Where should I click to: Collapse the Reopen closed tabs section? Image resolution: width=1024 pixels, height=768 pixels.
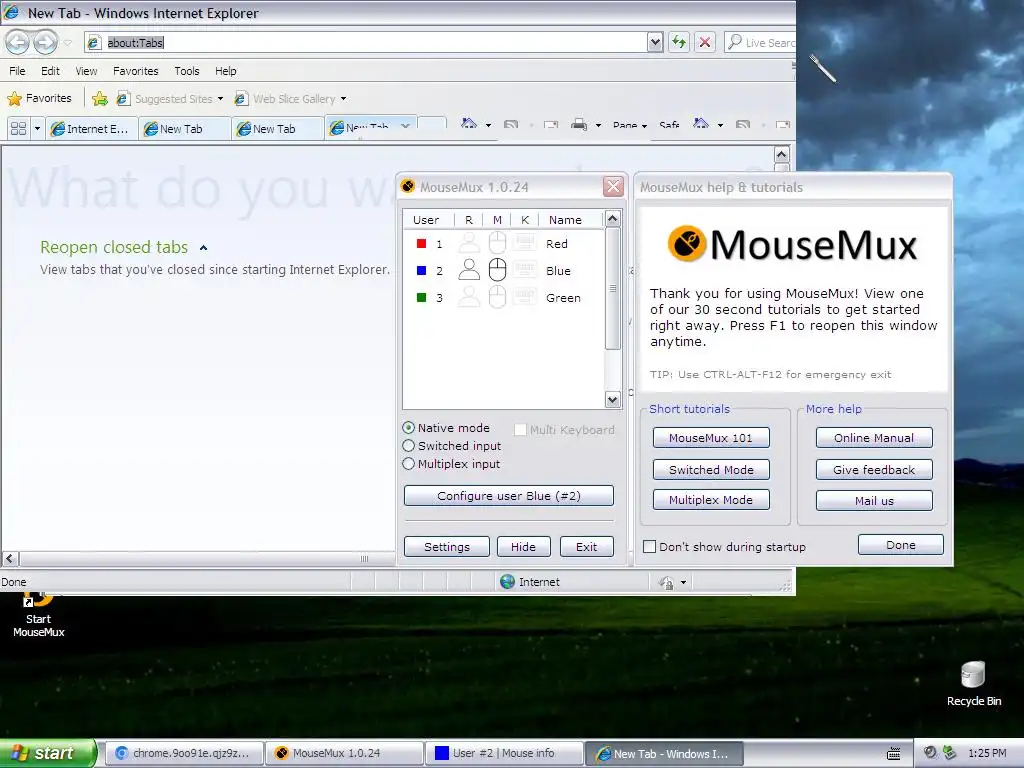coord(204,248)
